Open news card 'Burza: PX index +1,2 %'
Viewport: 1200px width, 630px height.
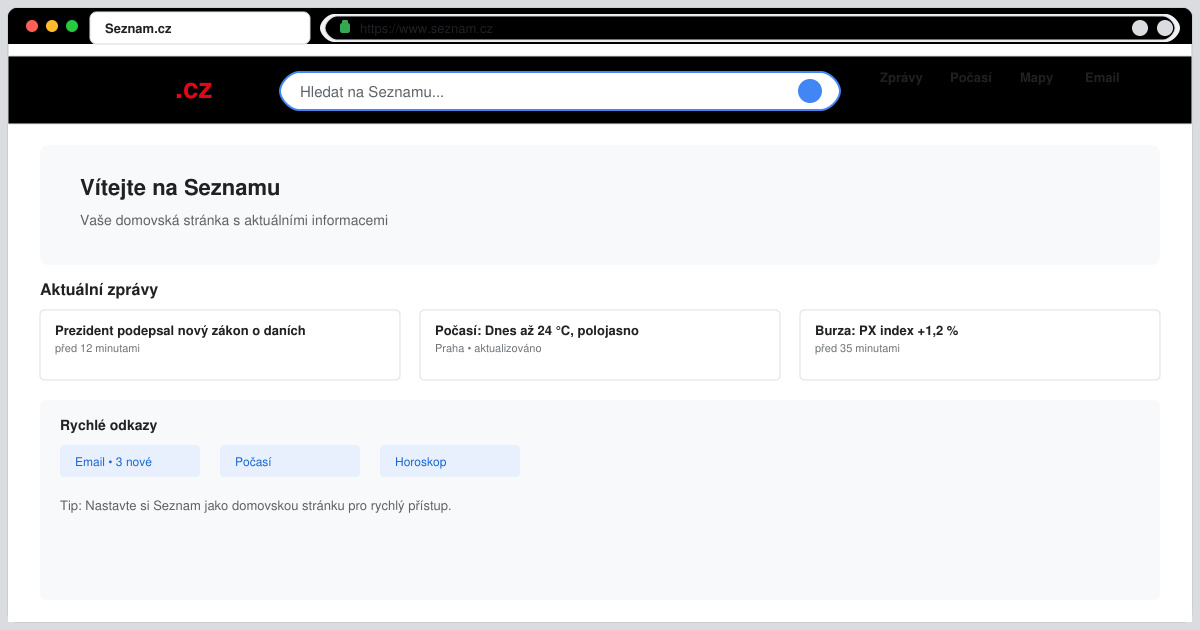(980, 345)
